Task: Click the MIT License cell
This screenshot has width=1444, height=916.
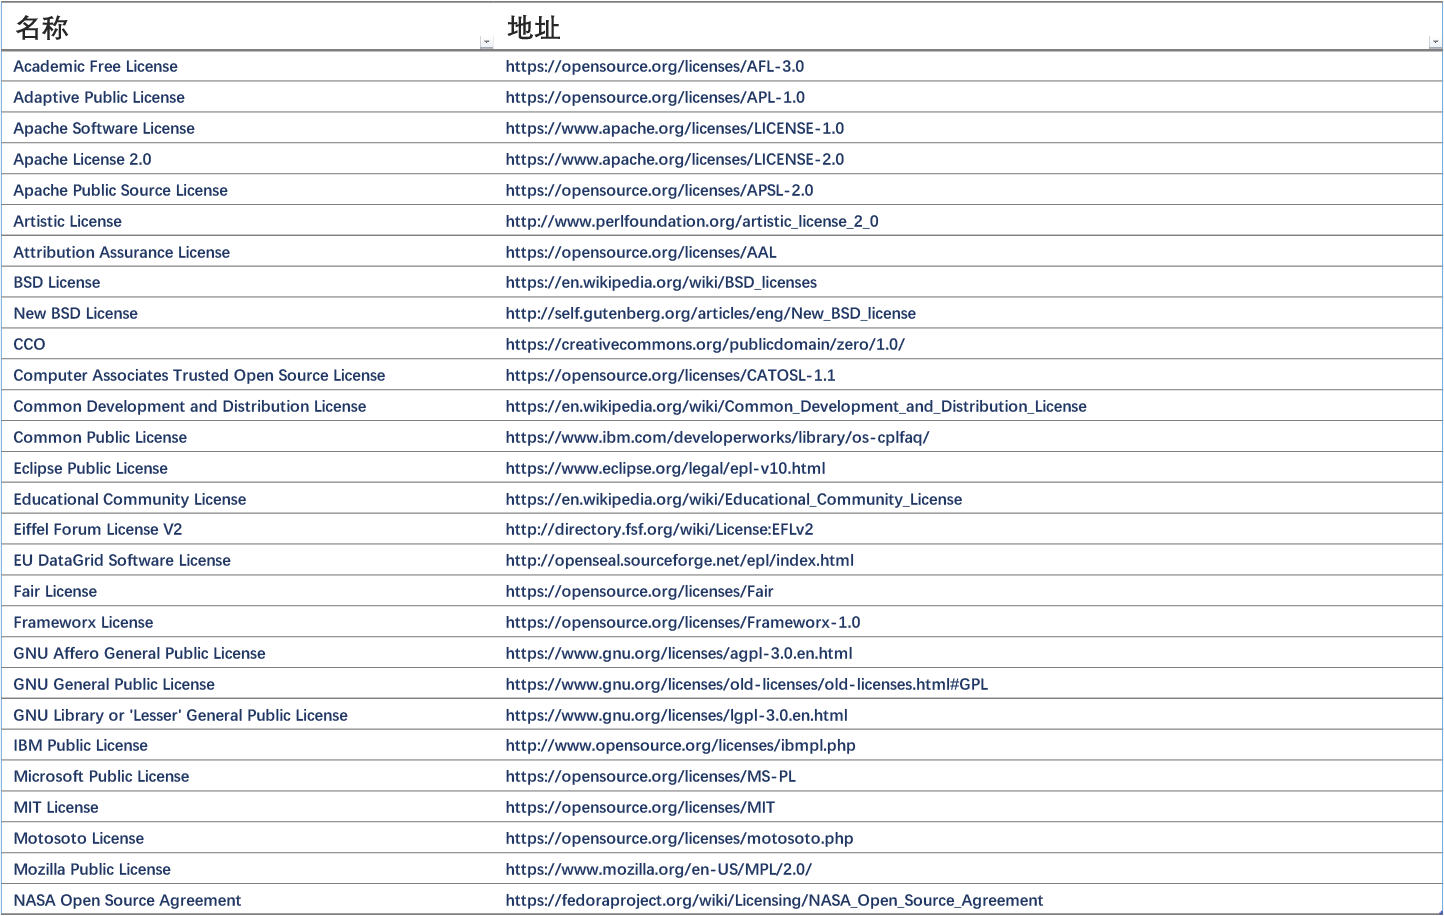Action: [56, 807]
